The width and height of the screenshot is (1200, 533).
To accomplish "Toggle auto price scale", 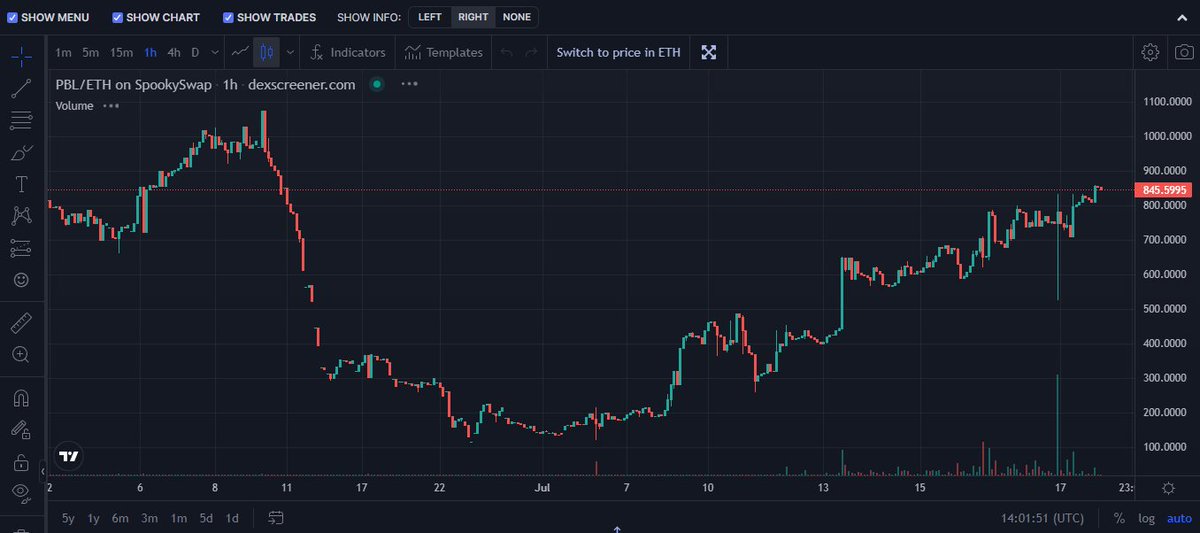I will point(1178,518).
